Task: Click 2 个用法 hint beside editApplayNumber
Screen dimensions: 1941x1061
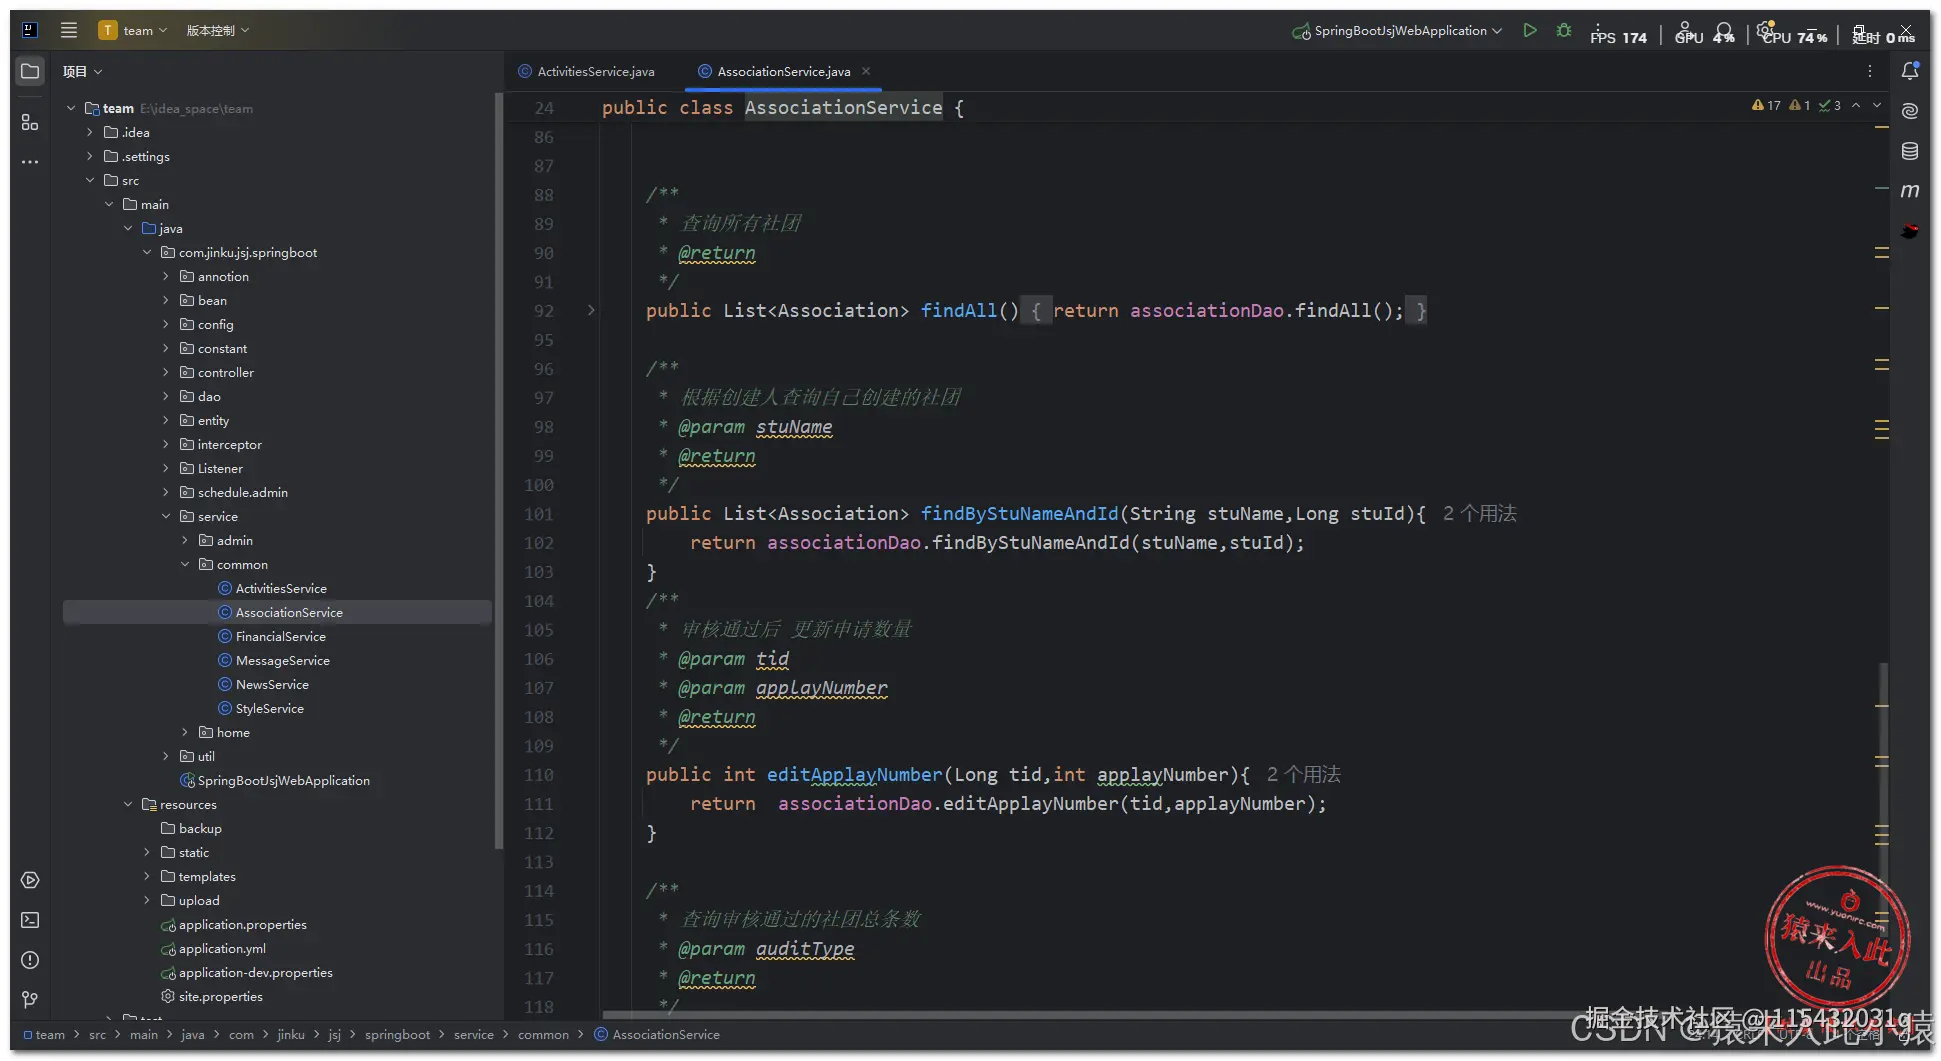Action: (1303, 774)
